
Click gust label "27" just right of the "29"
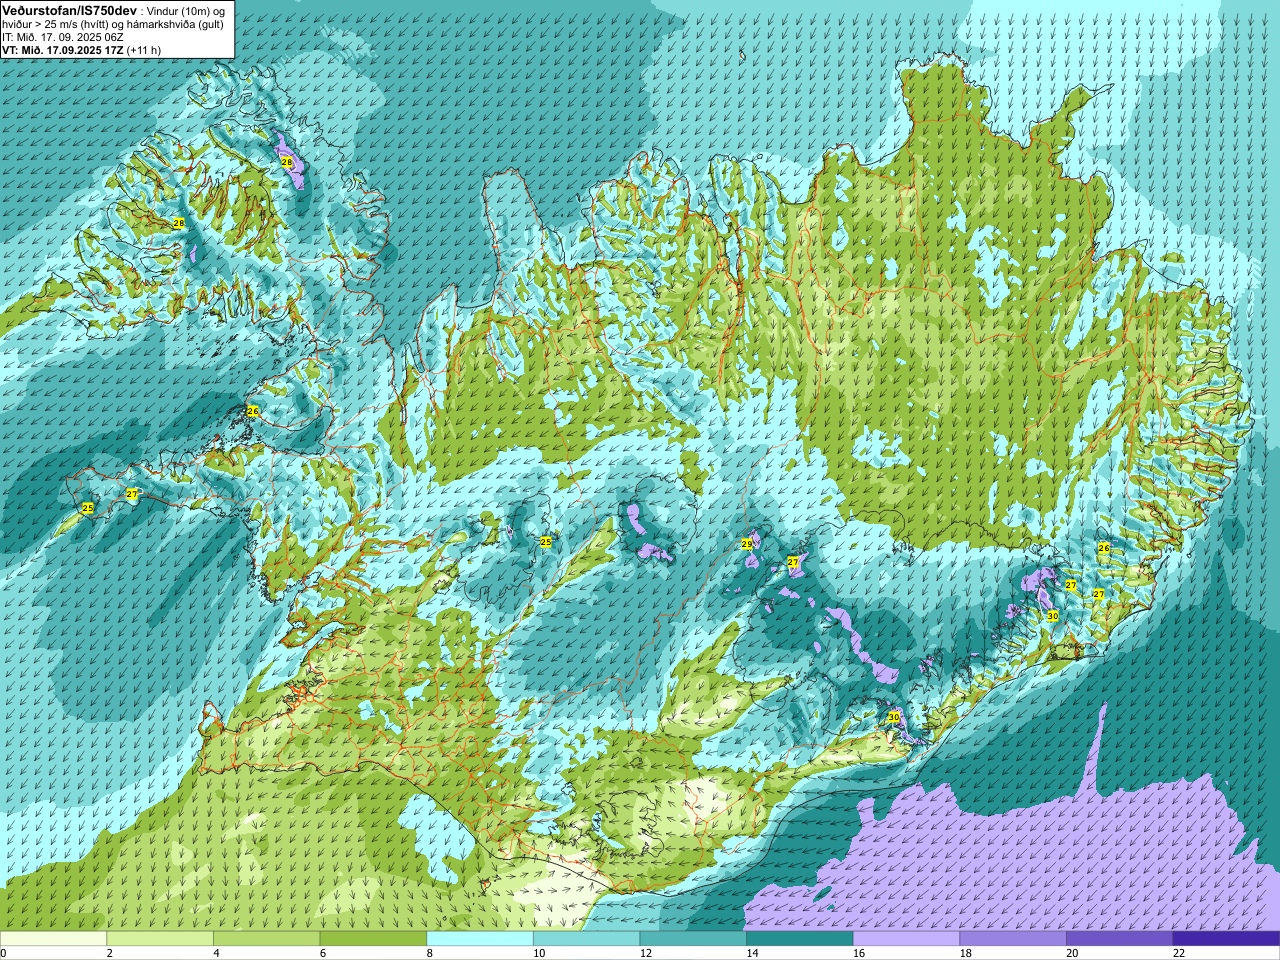(793, 563)
